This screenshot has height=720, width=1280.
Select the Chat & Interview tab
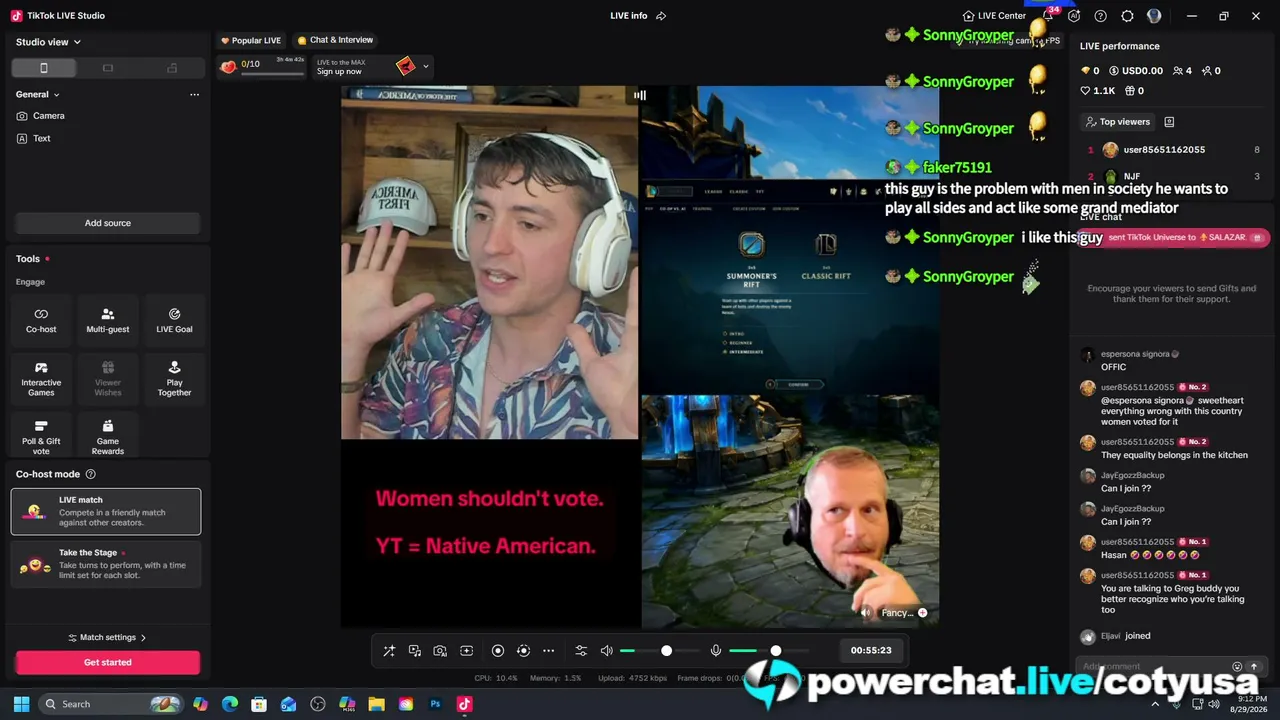point(335,41)
